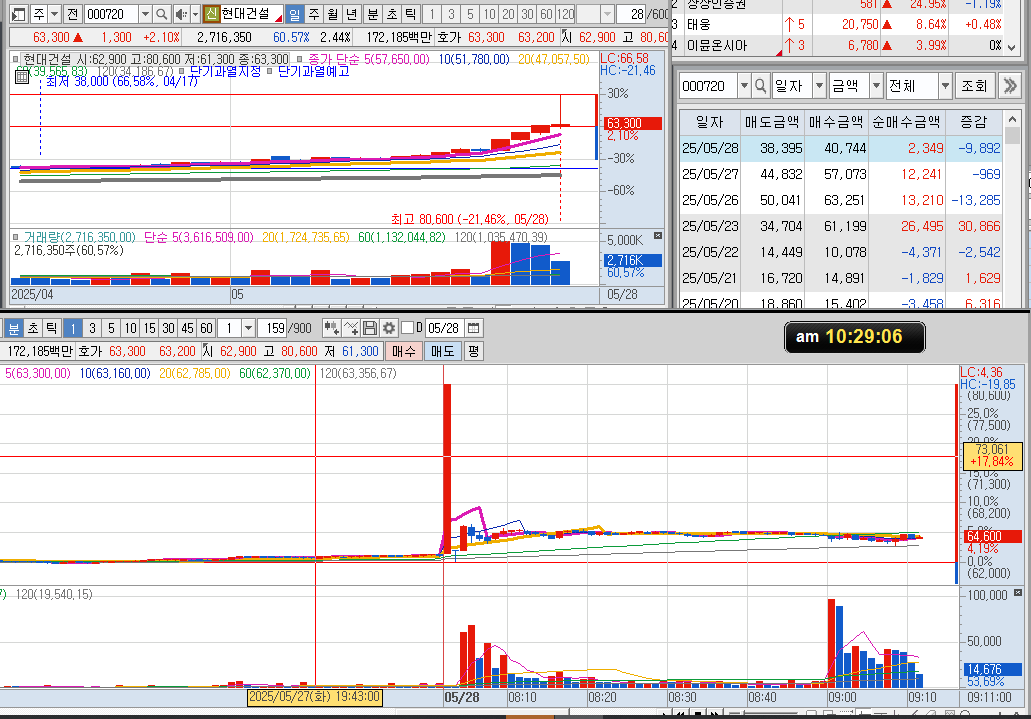Screen dimensions: 1031x719
Task: Open the indicator table icon on daily chart
Action: coord(22,76)
